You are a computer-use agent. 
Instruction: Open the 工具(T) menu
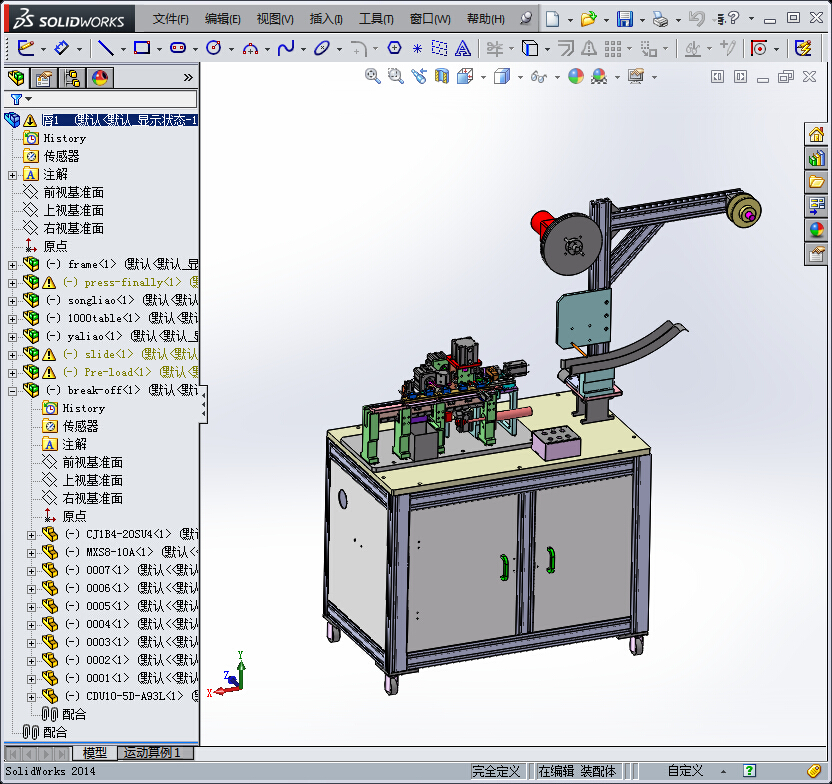coord(376,19)
